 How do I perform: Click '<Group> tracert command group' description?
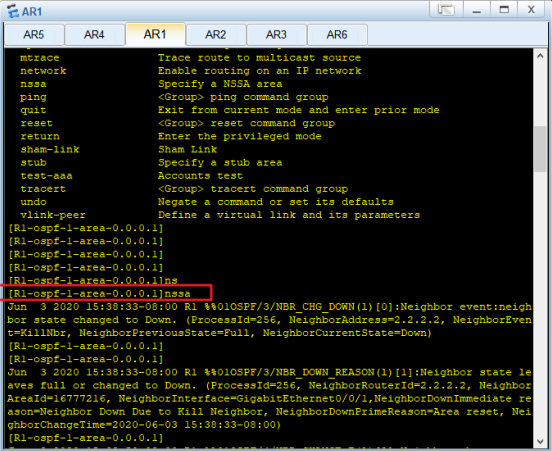click(253, 189)
